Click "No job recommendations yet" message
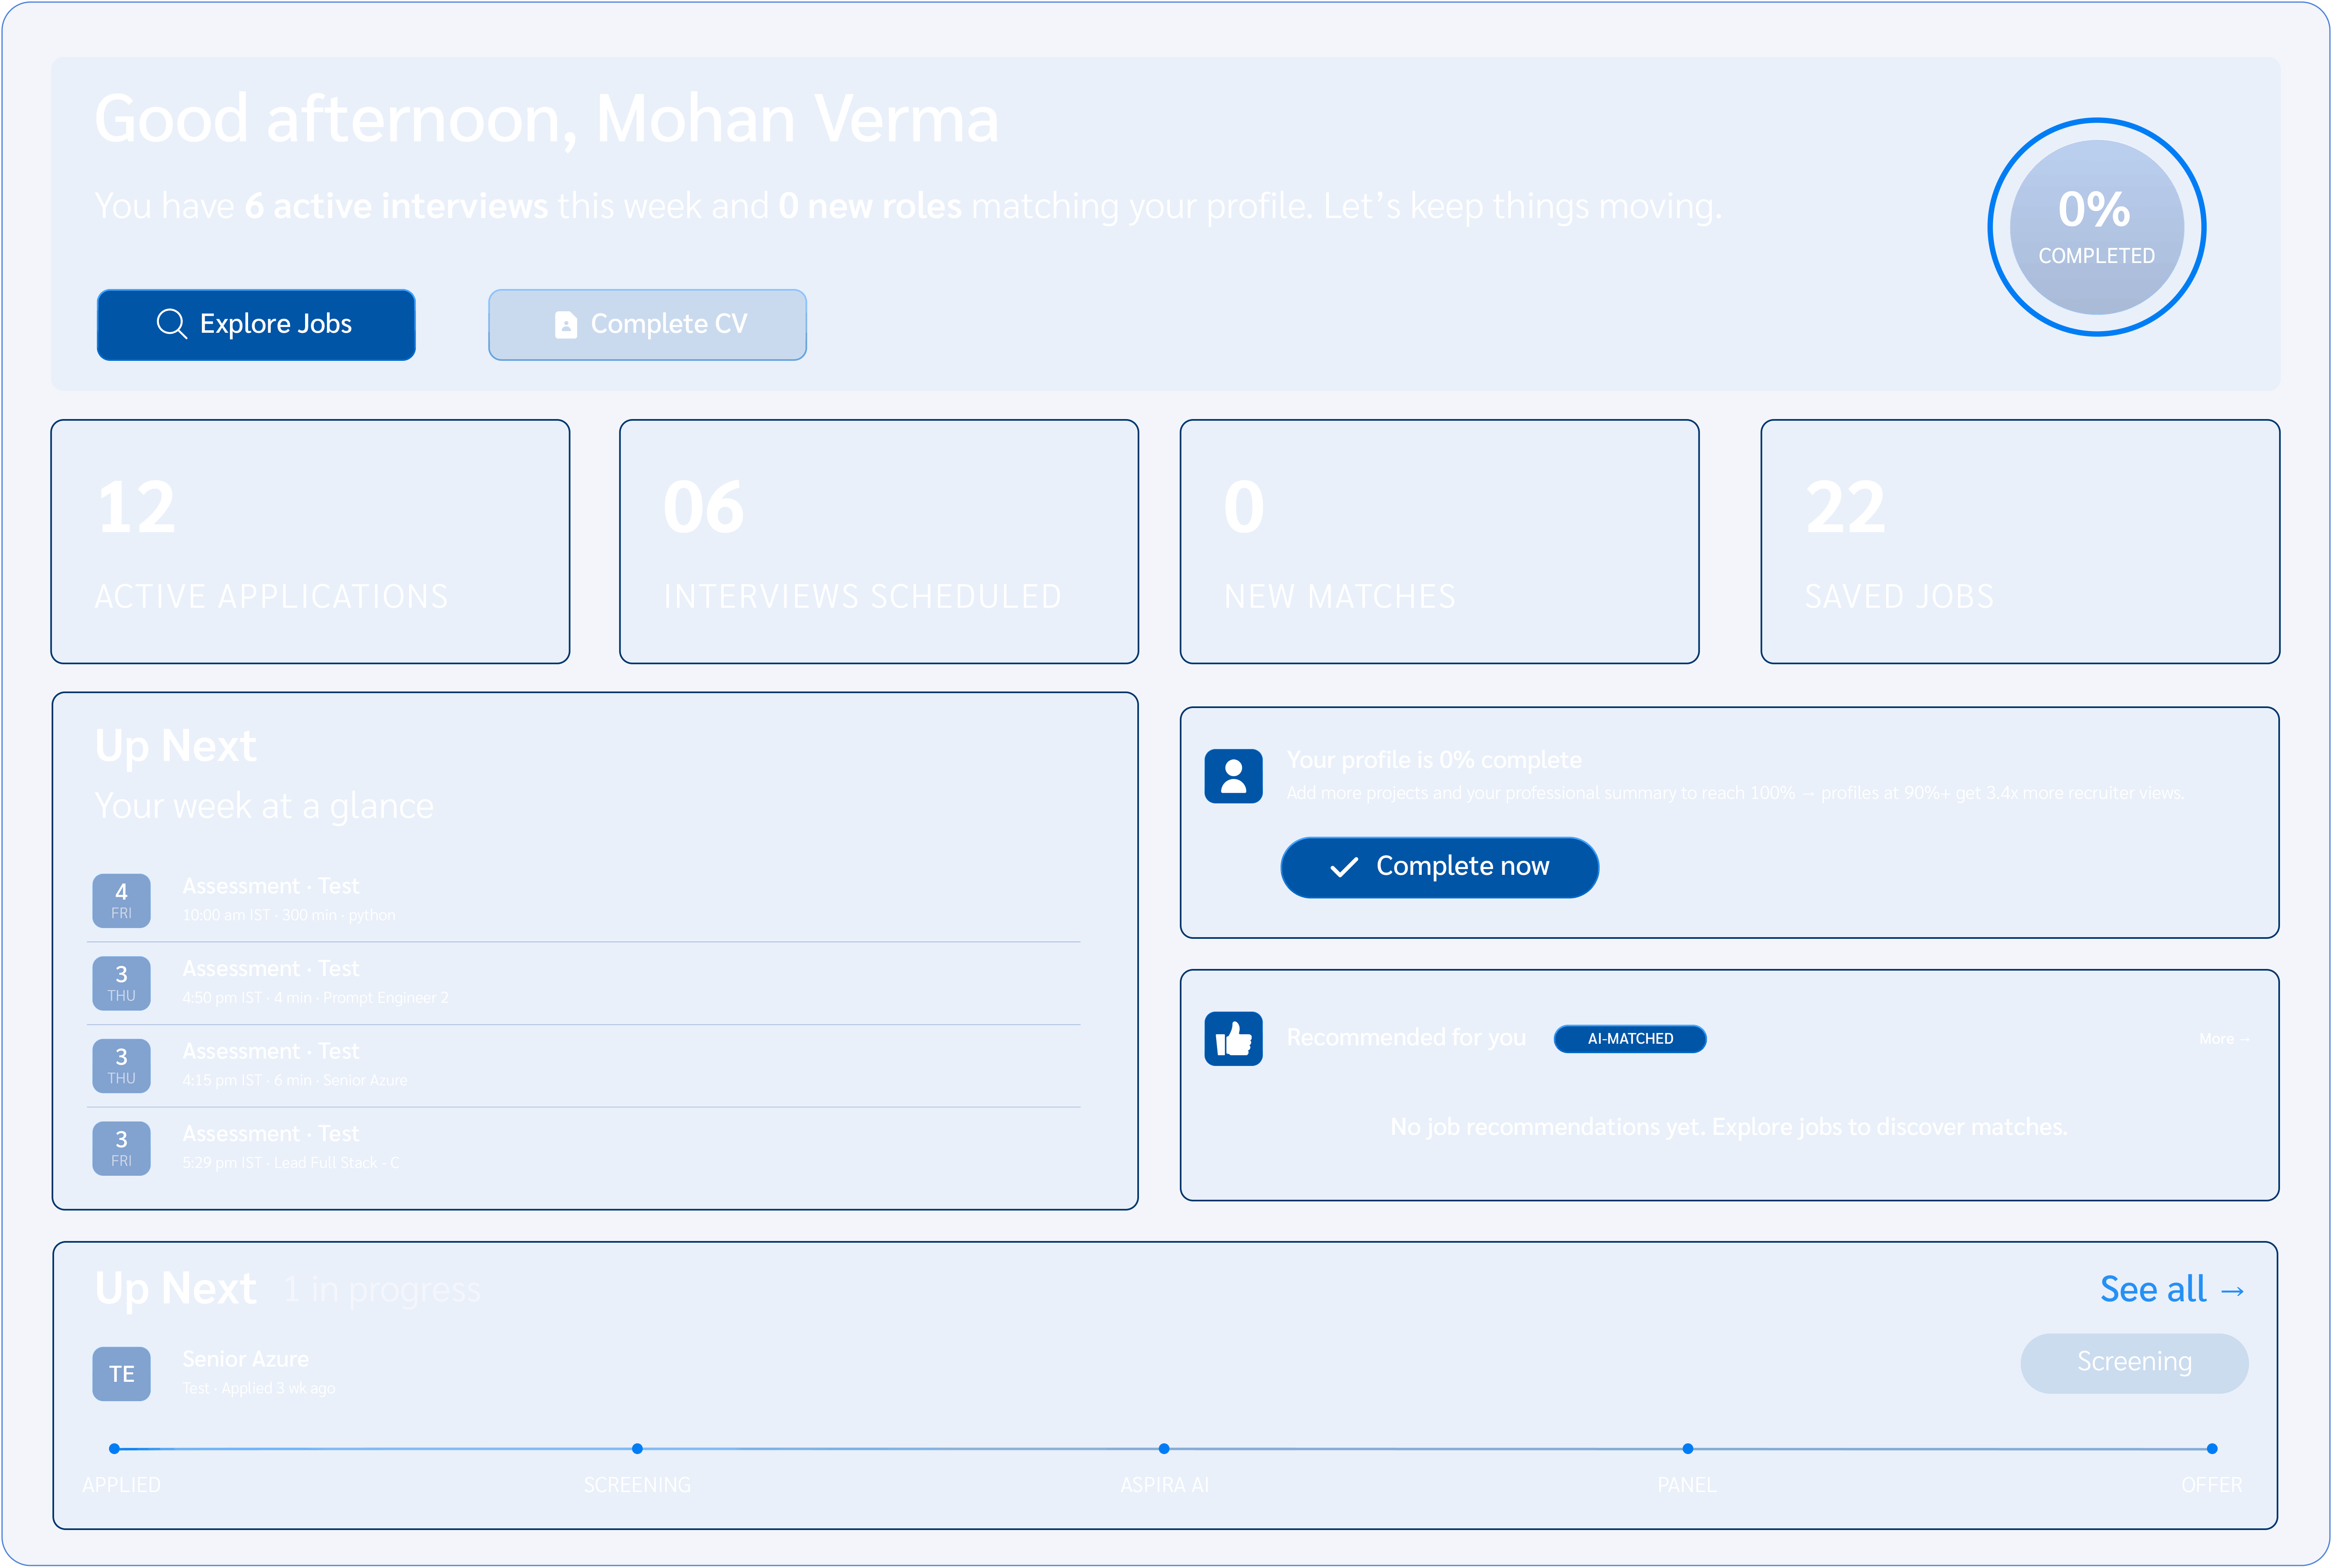 1729,1127
